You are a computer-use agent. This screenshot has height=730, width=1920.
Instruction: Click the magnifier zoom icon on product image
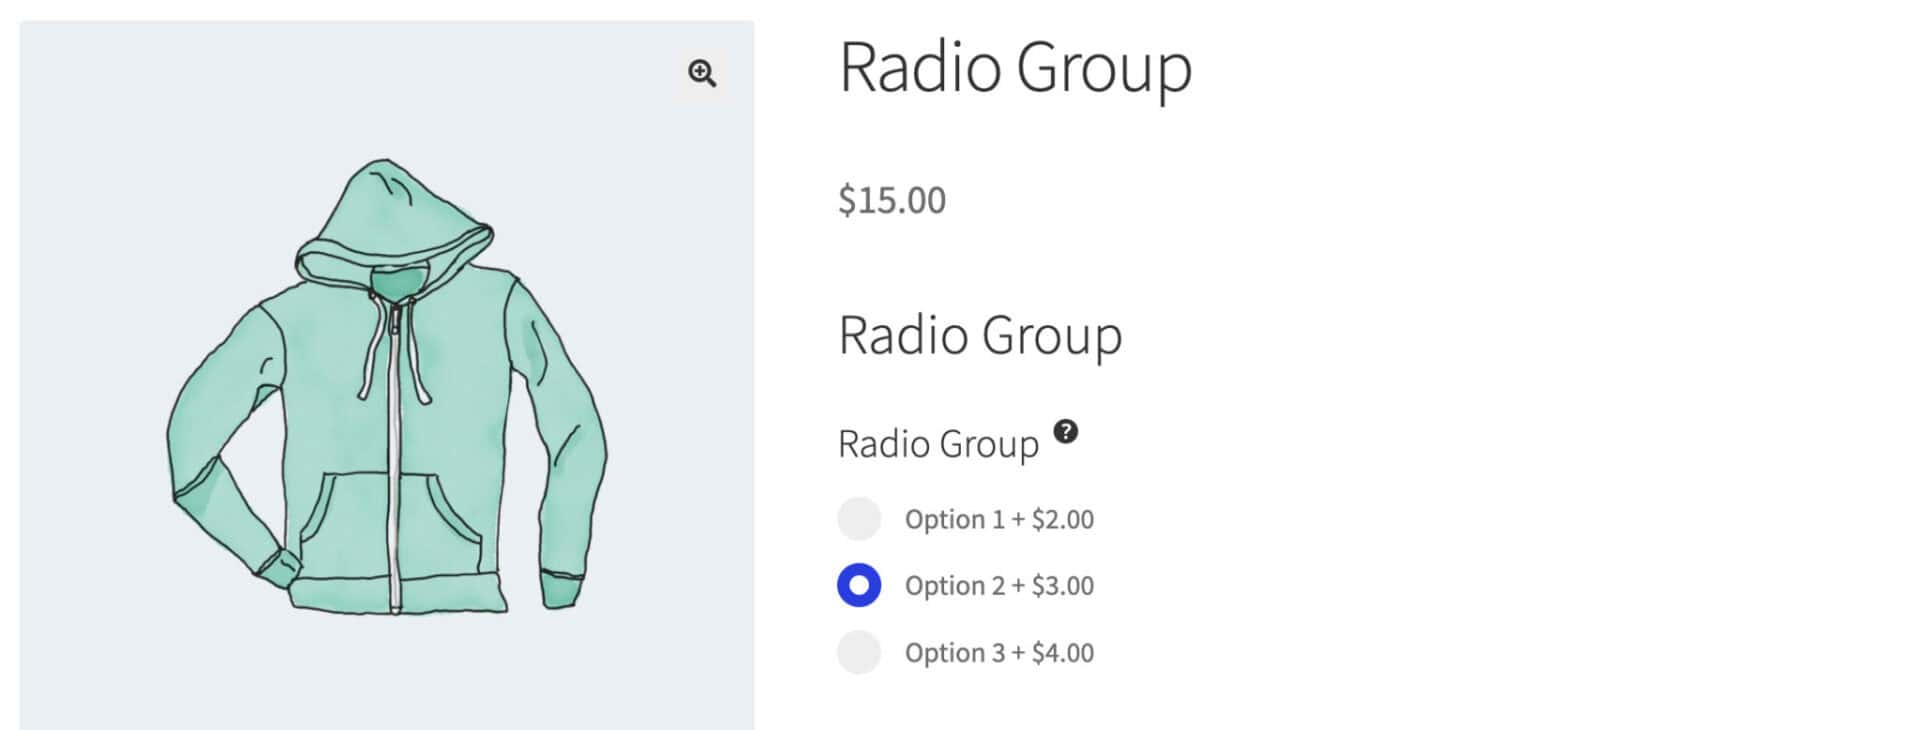(x=703, y=73)
